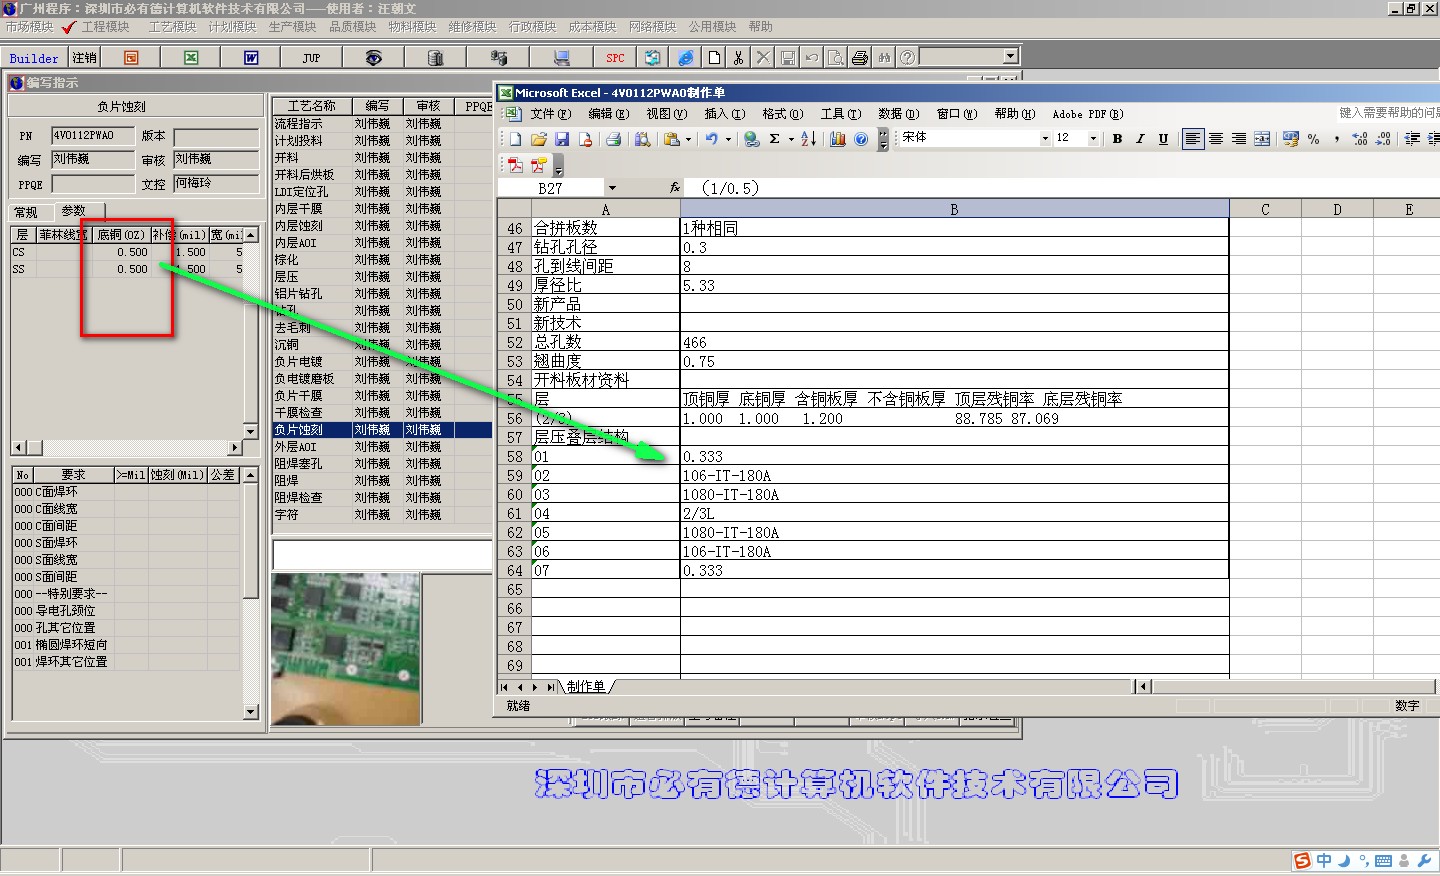Click the green Excel icon in main toolbar
The image size is (1440, 876).
click(191, 58)
